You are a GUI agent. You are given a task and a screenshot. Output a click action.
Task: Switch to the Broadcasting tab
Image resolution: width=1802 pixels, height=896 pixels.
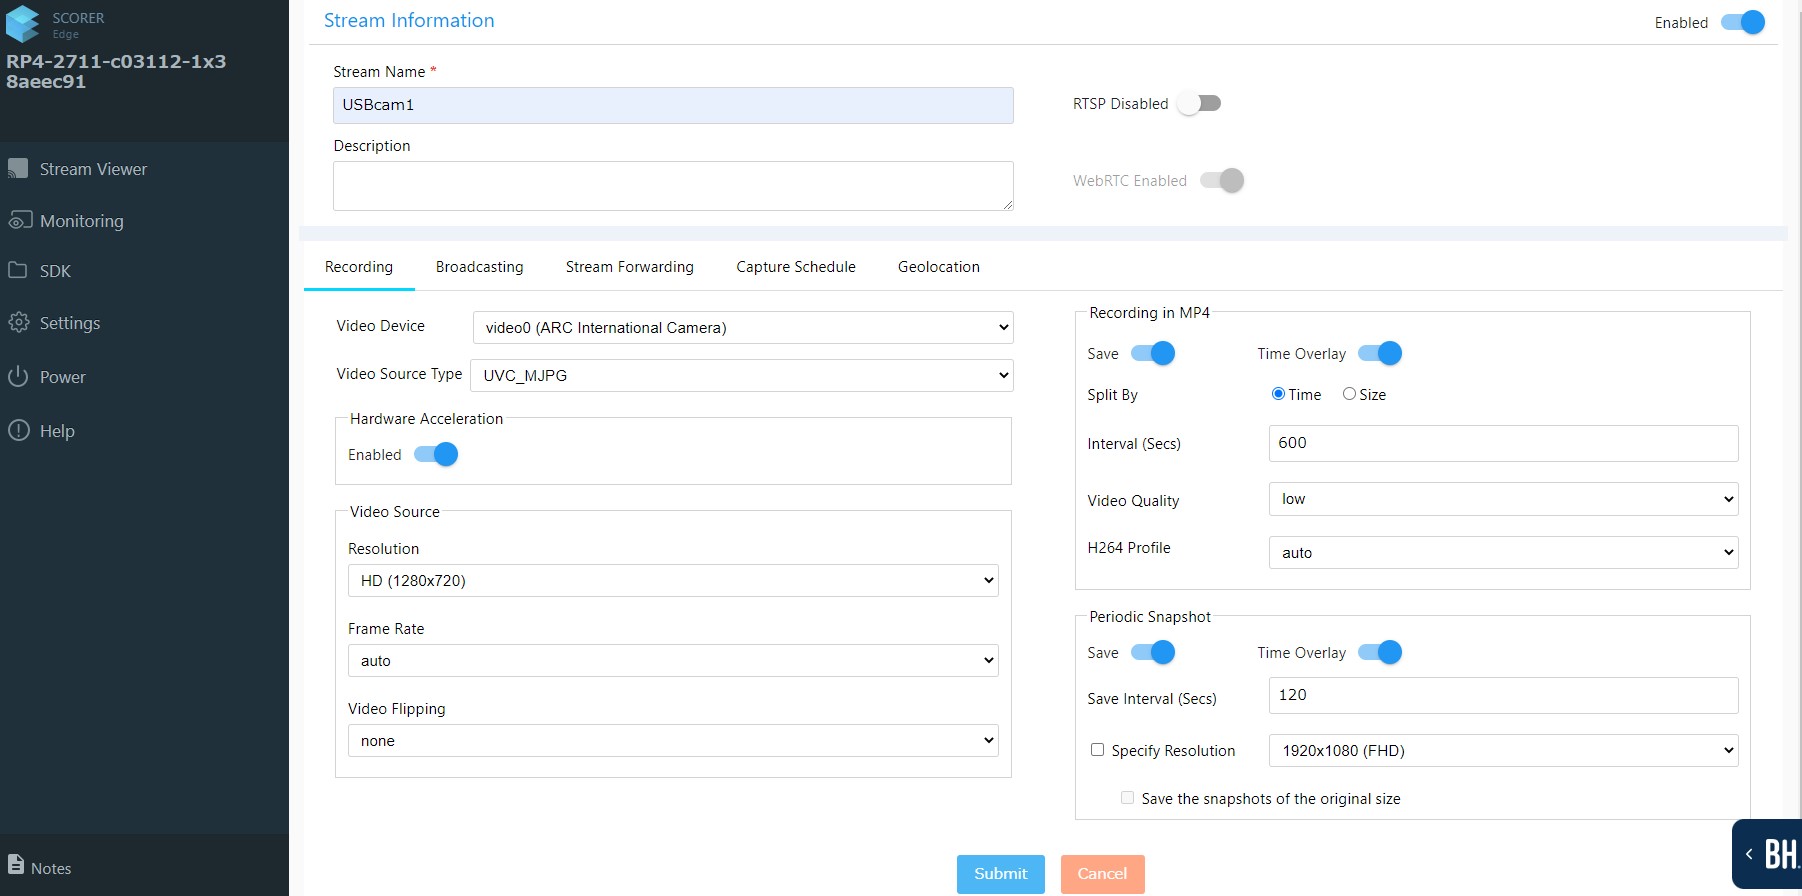point(479,267)
